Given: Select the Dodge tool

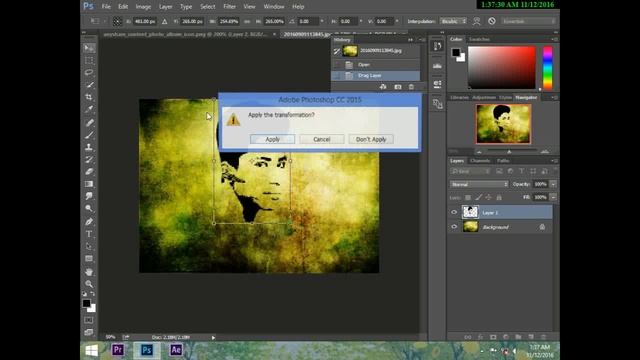Looking at the screenshot, I should pos(89,209).
